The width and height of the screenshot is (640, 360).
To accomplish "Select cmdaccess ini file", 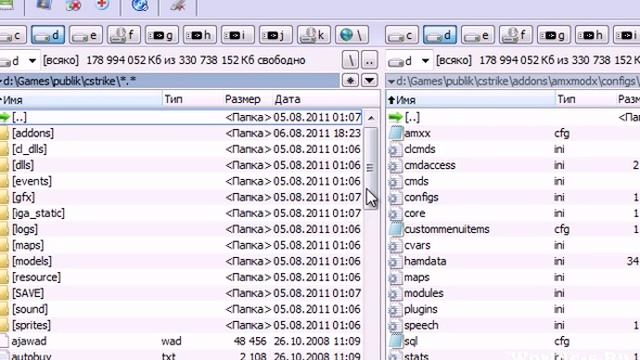I will 513,165.
